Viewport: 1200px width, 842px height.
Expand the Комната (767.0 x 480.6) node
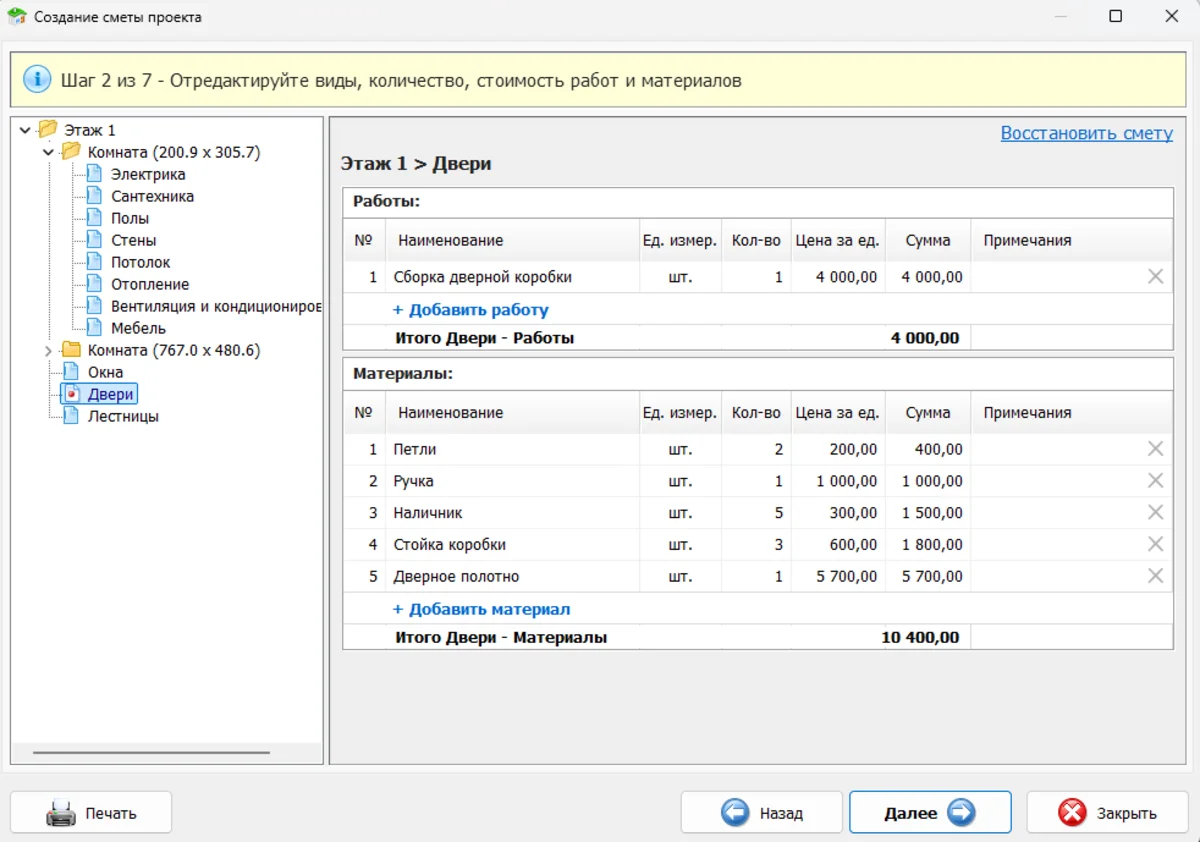(48, 351)
